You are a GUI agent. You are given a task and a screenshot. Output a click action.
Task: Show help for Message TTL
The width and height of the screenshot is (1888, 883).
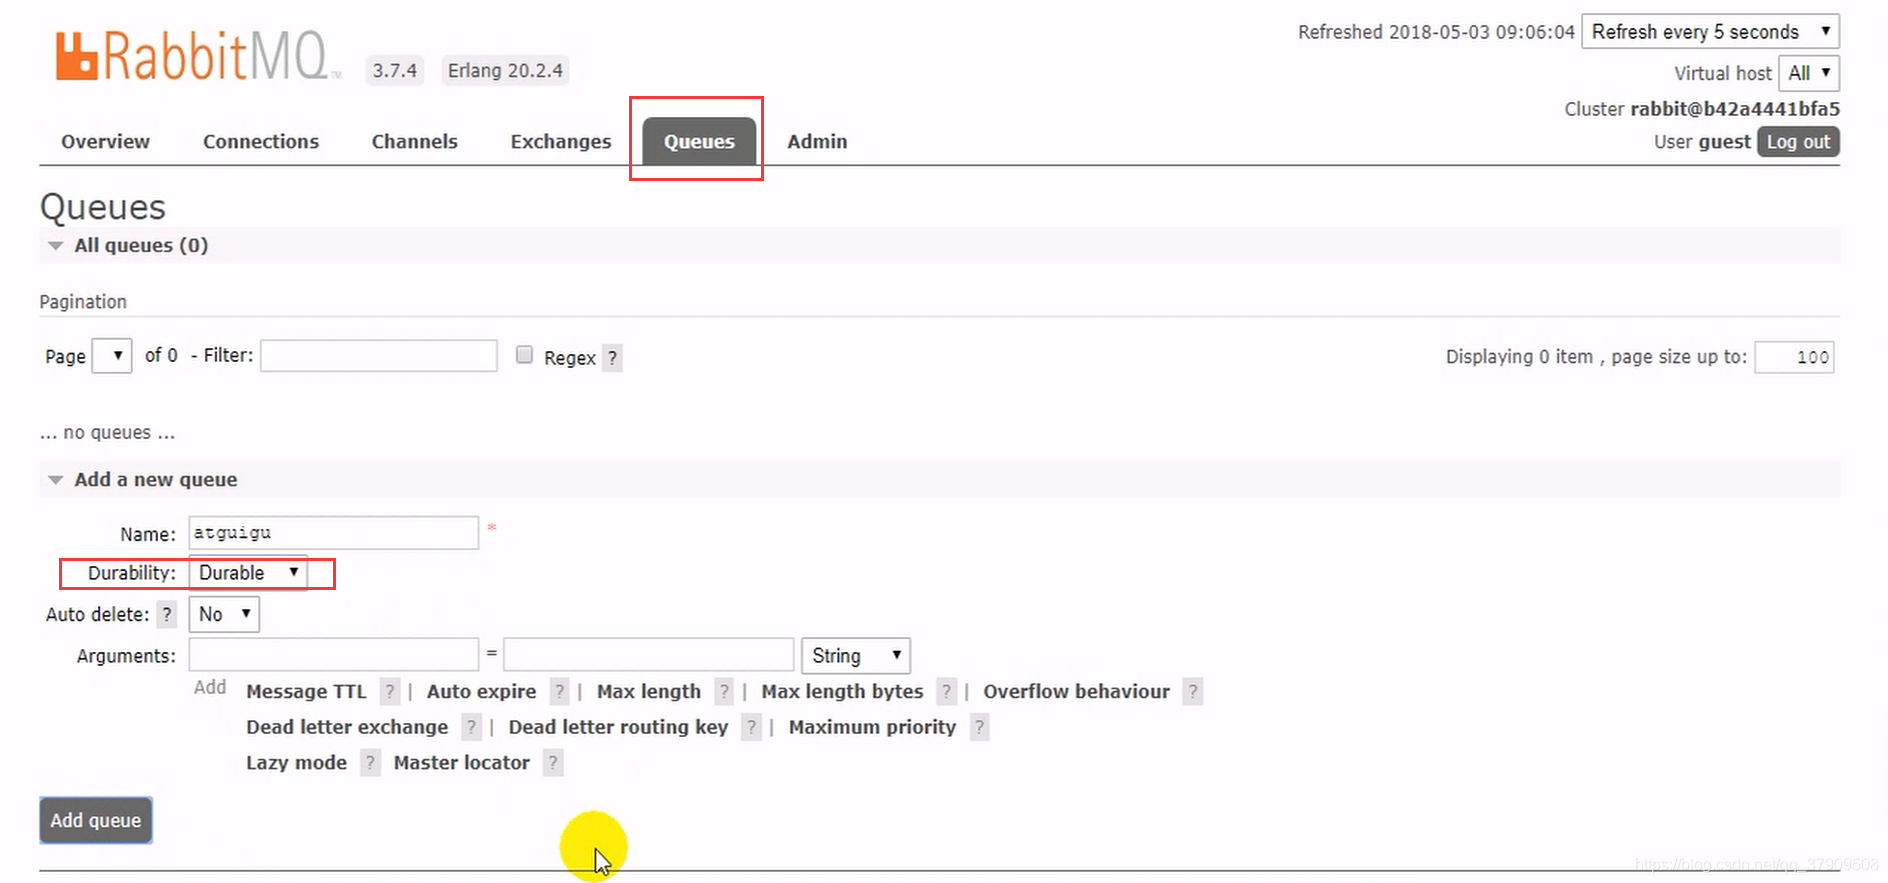tap(390, 692)
